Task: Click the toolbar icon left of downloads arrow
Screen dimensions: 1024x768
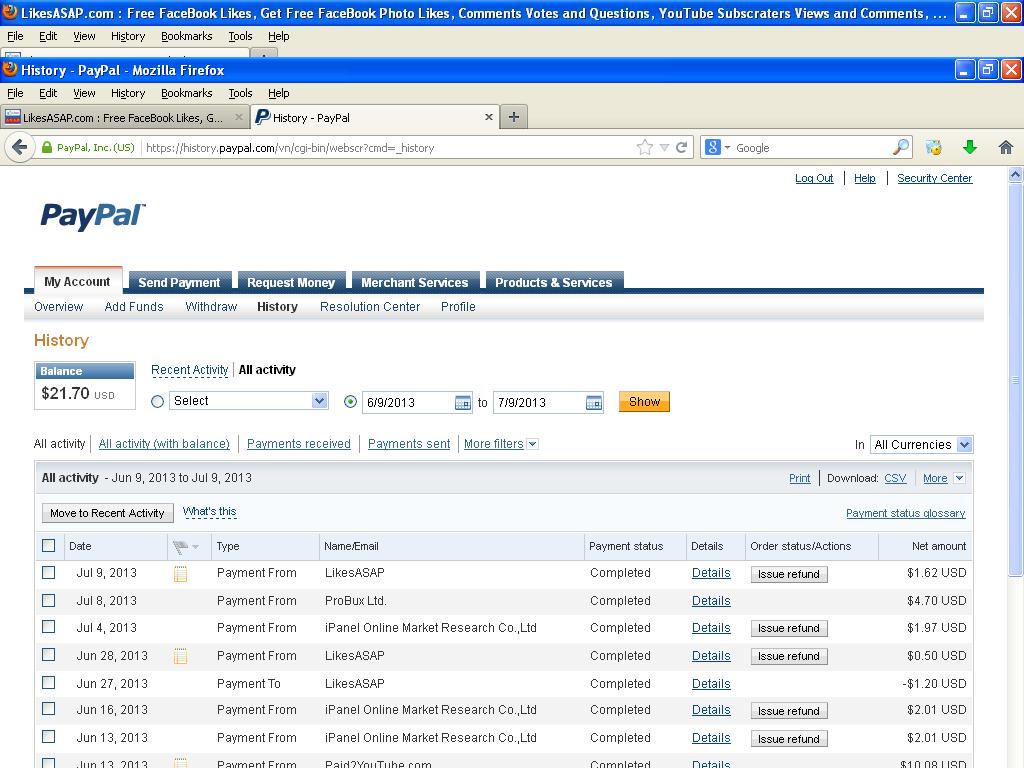Action: point(934,148)
